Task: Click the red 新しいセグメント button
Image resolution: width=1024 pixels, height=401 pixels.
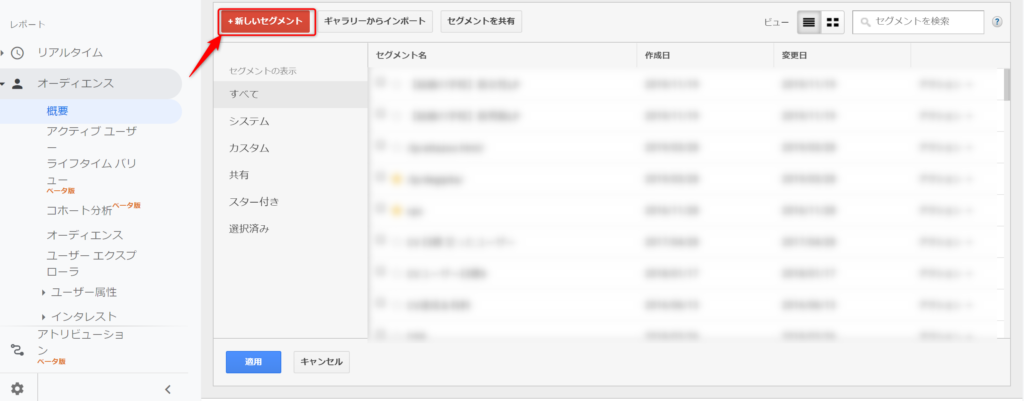Action: (x=265, y=22)
